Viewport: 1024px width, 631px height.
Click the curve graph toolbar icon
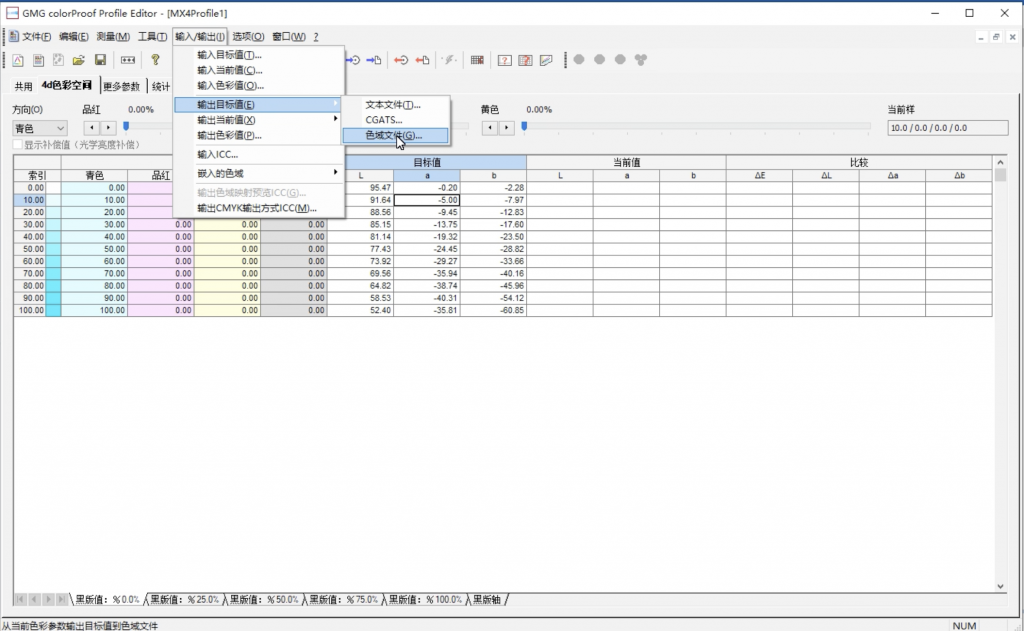(546, 60)
